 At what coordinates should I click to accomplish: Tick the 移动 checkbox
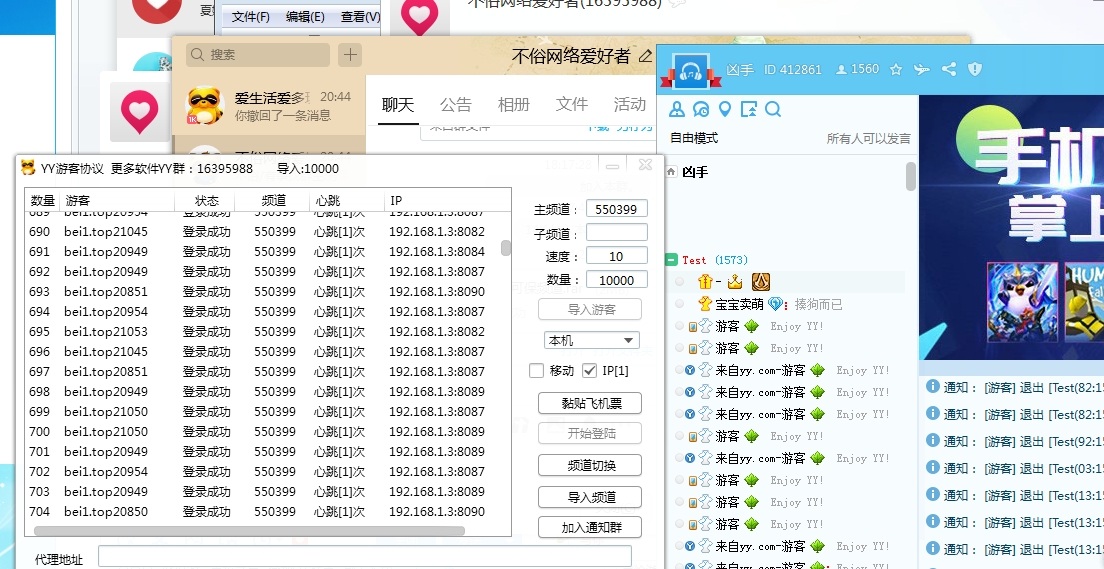coord(537,370)
